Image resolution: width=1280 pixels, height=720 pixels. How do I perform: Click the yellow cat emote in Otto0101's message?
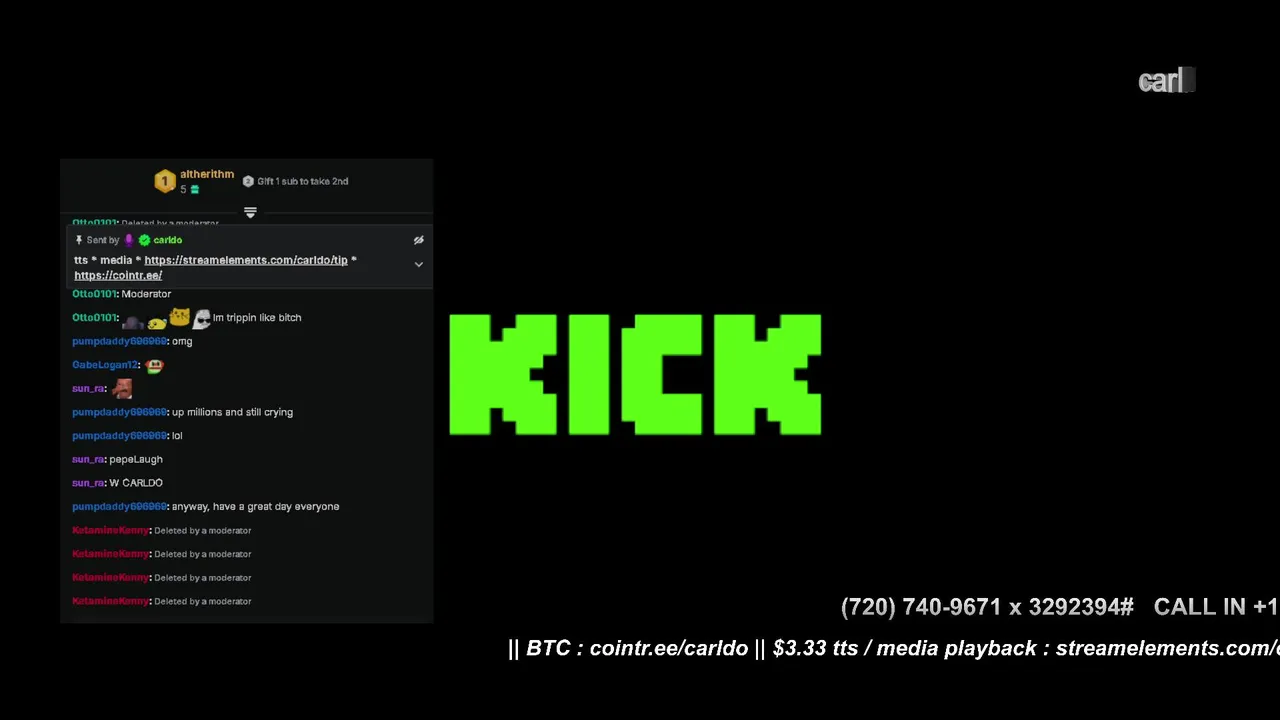180,317
